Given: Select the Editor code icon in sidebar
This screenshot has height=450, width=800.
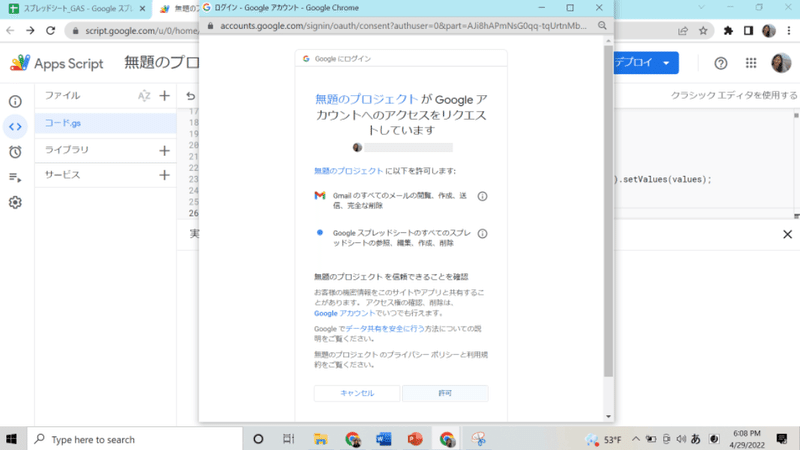Looking at the screenshot, I should 15,127.
